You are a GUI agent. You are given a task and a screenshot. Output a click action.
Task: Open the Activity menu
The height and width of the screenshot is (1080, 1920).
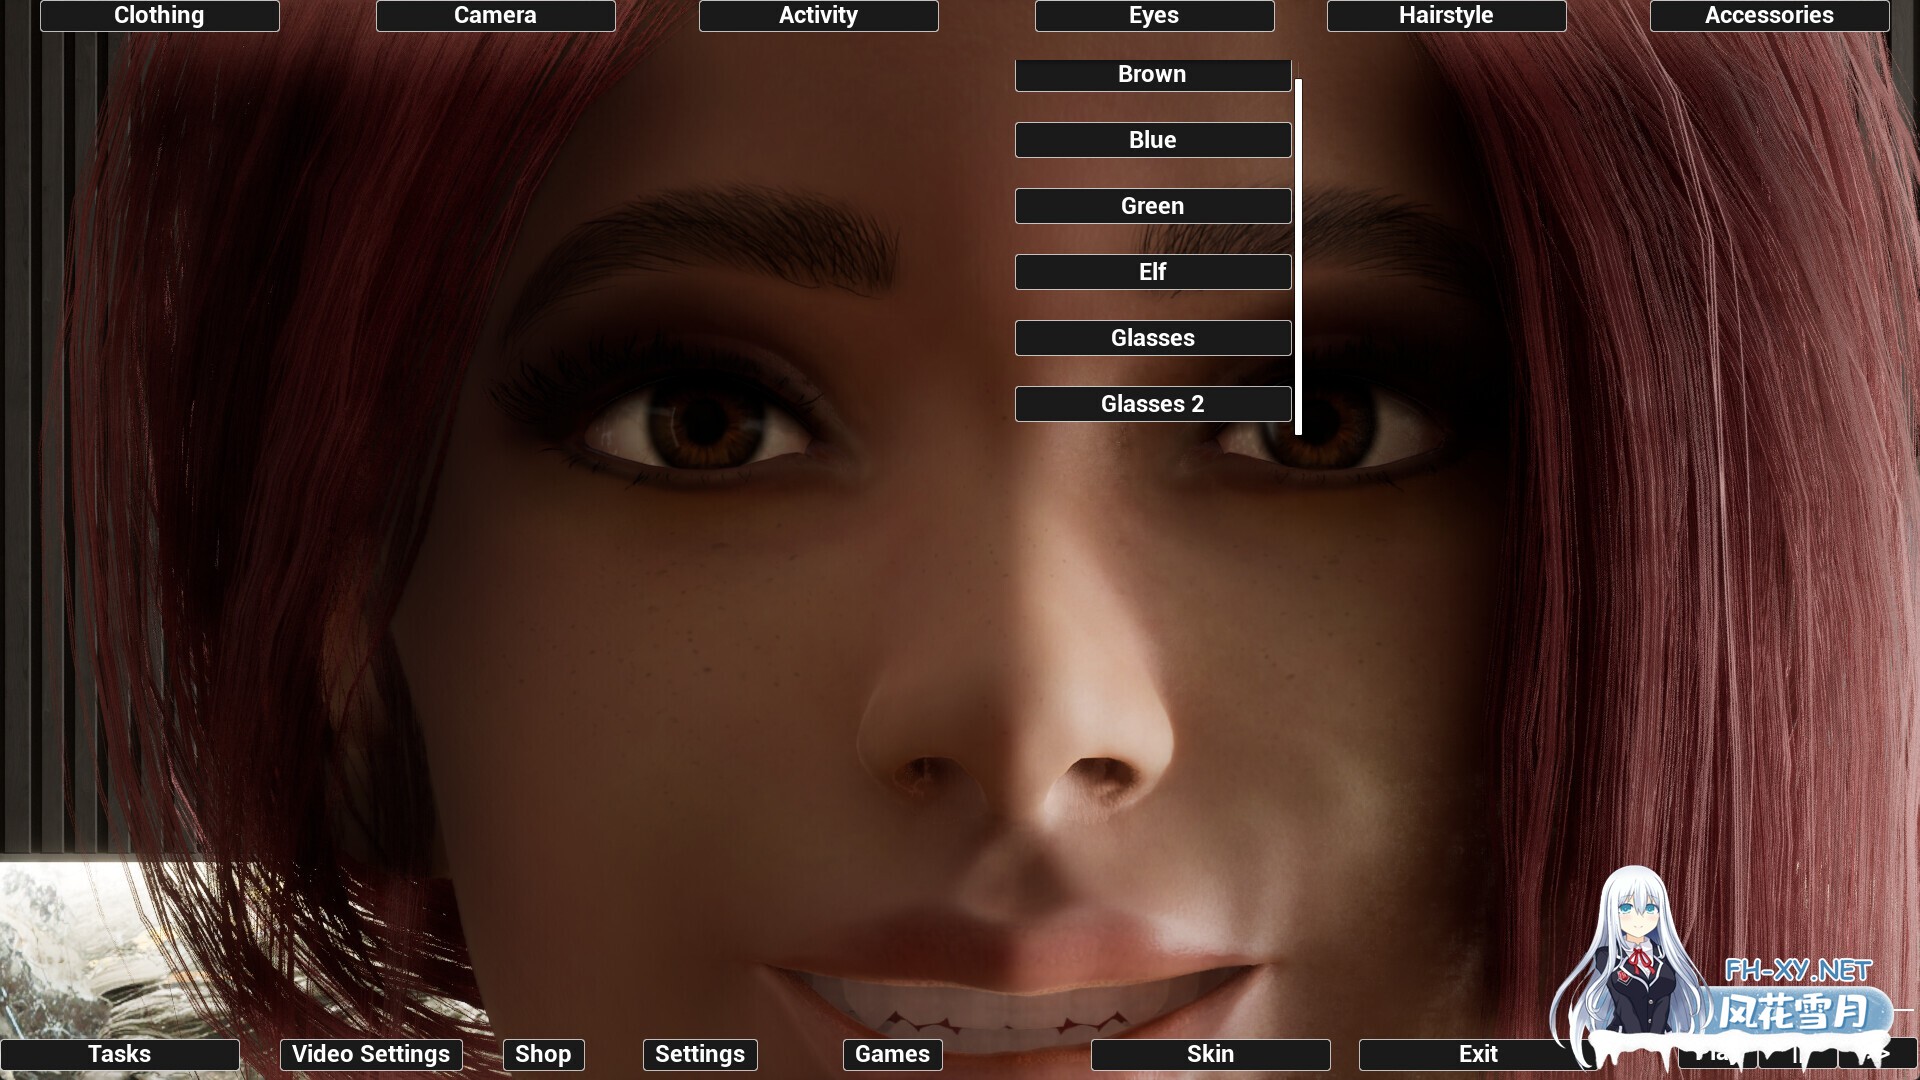816,15
